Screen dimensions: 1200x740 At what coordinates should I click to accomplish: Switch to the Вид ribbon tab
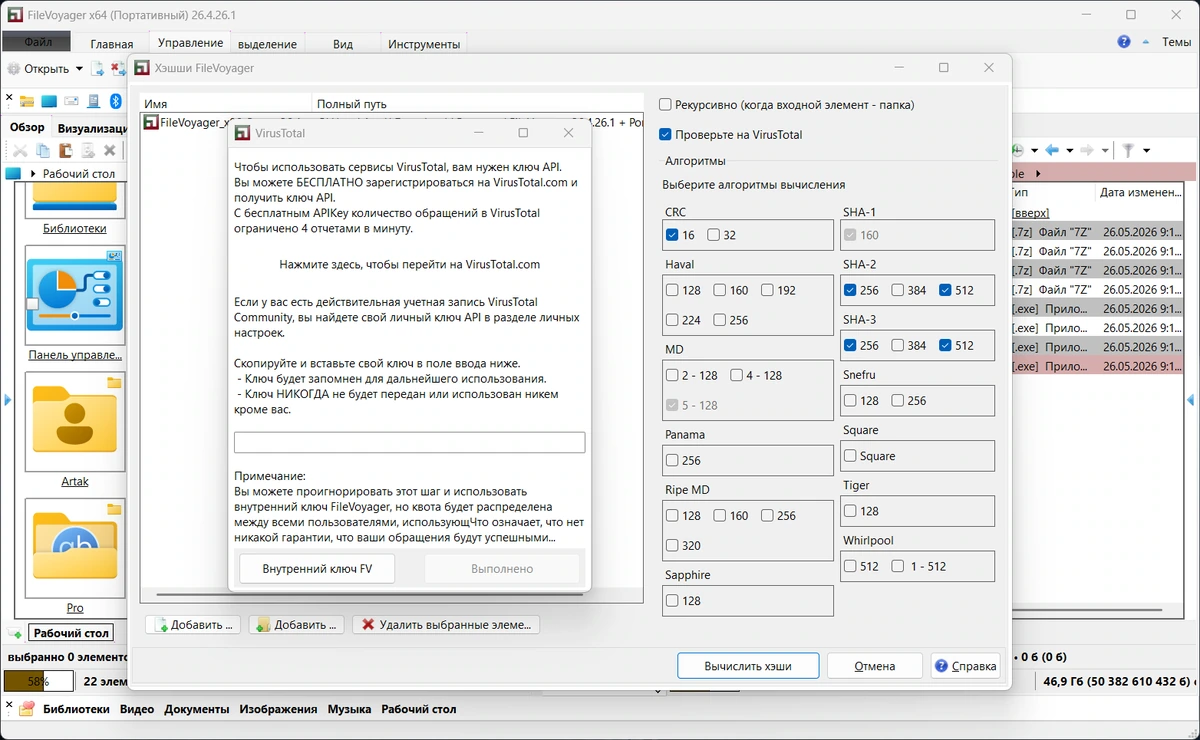tap(343, 43)
